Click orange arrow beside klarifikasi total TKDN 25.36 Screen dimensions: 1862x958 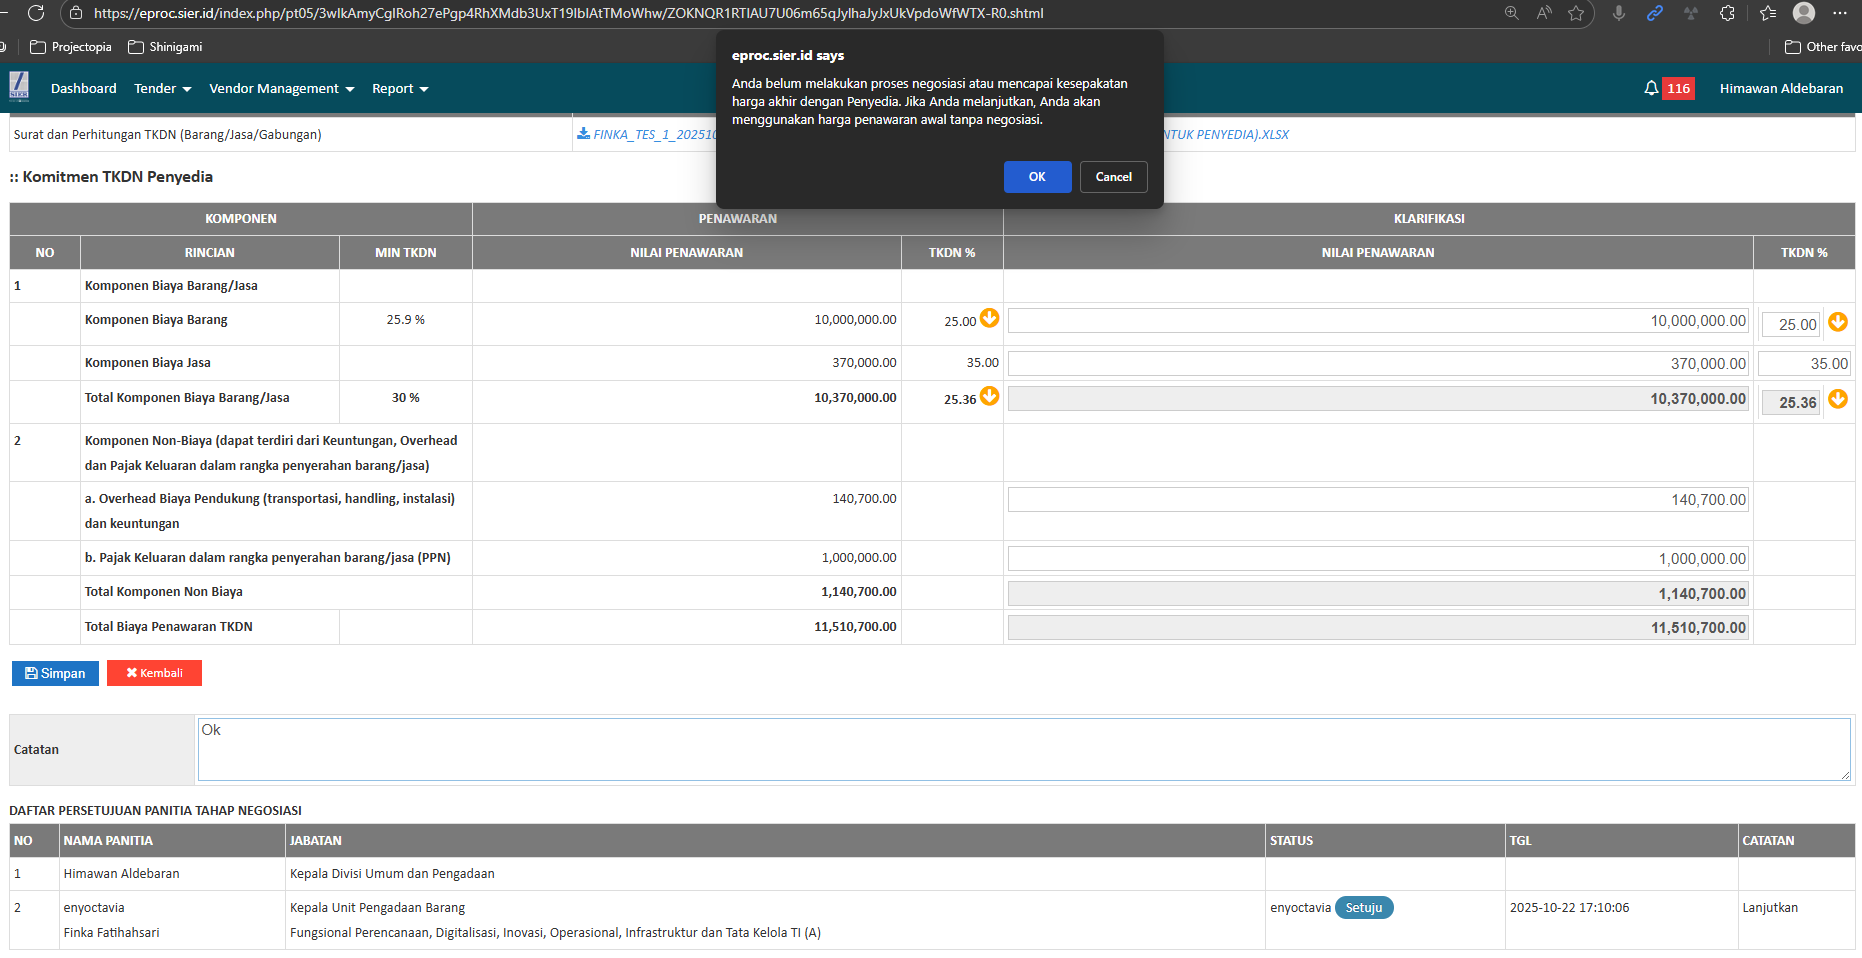point(1837,399)
